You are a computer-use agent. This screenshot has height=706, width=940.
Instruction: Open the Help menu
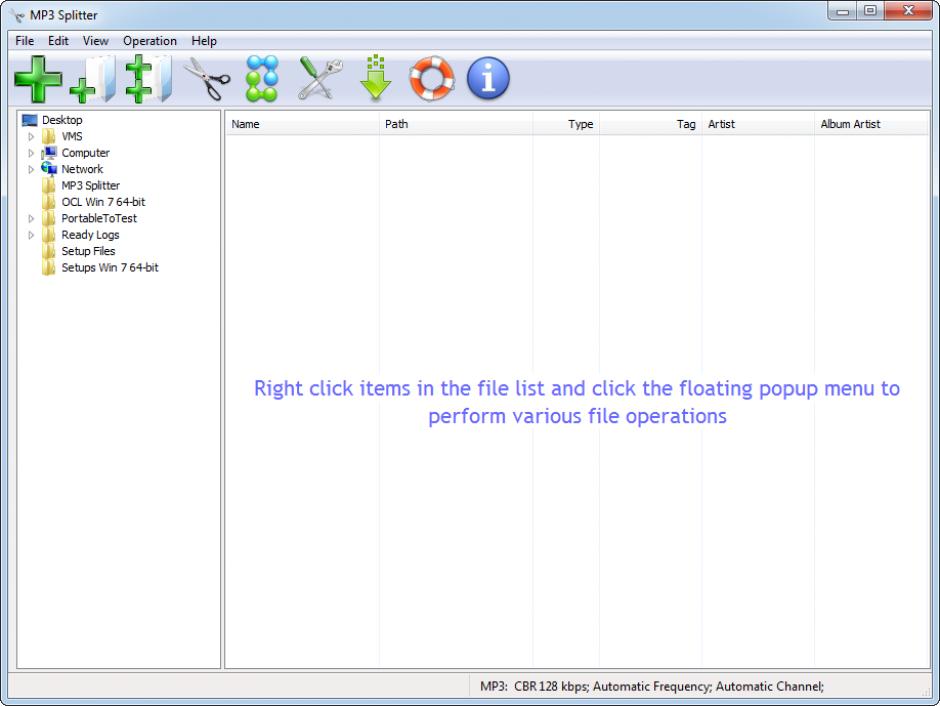point(204,41)
